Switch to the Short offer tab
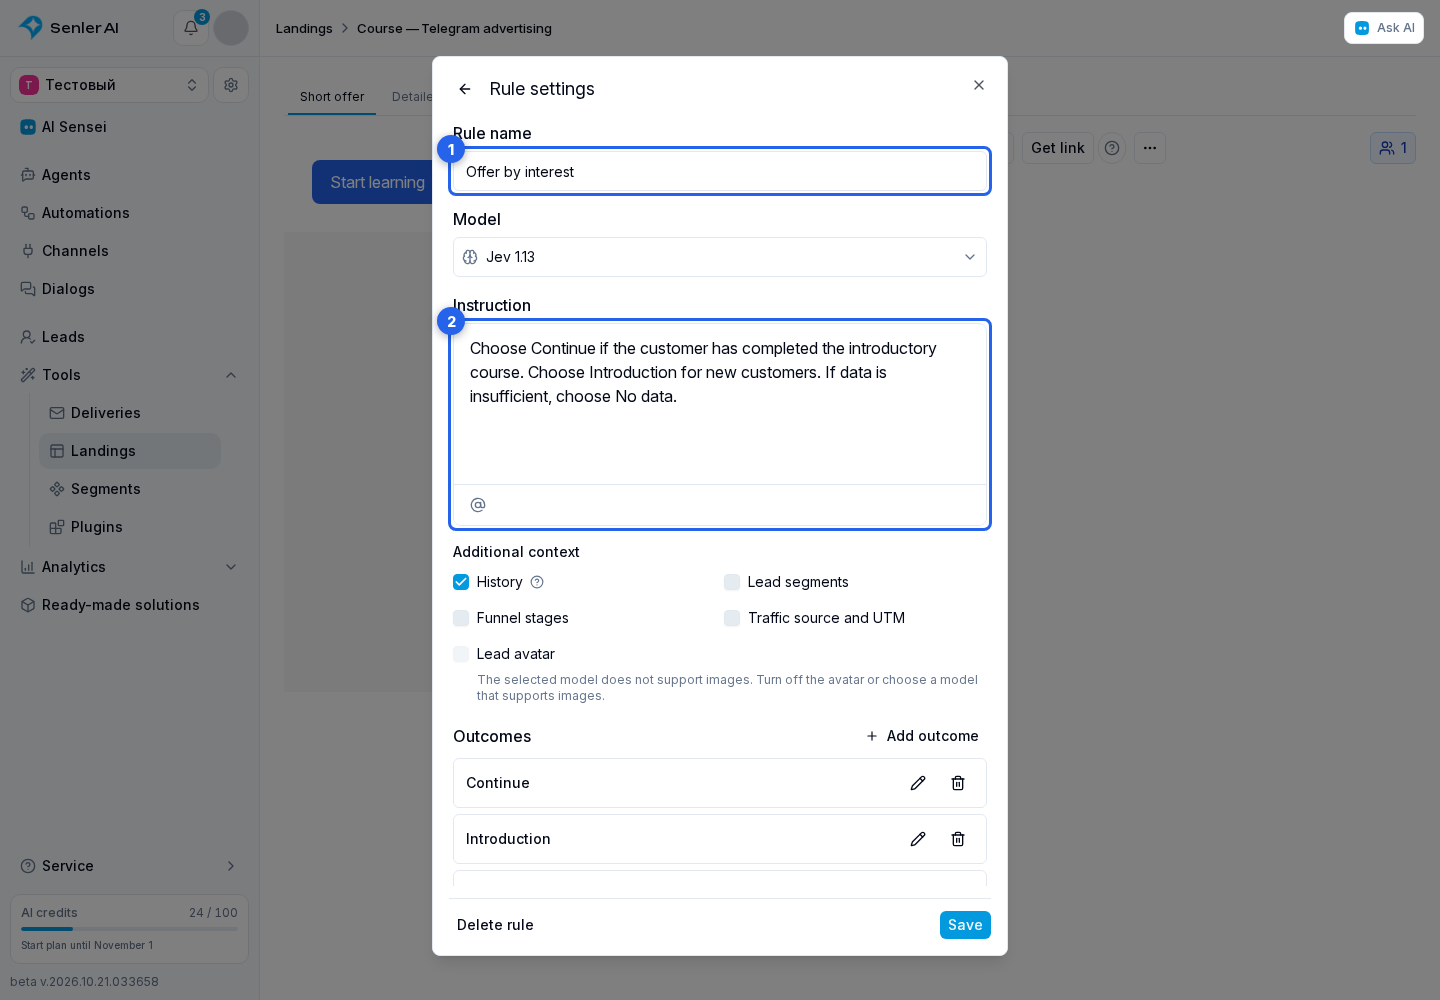The image size is (1440, 1000). [332, 97]
